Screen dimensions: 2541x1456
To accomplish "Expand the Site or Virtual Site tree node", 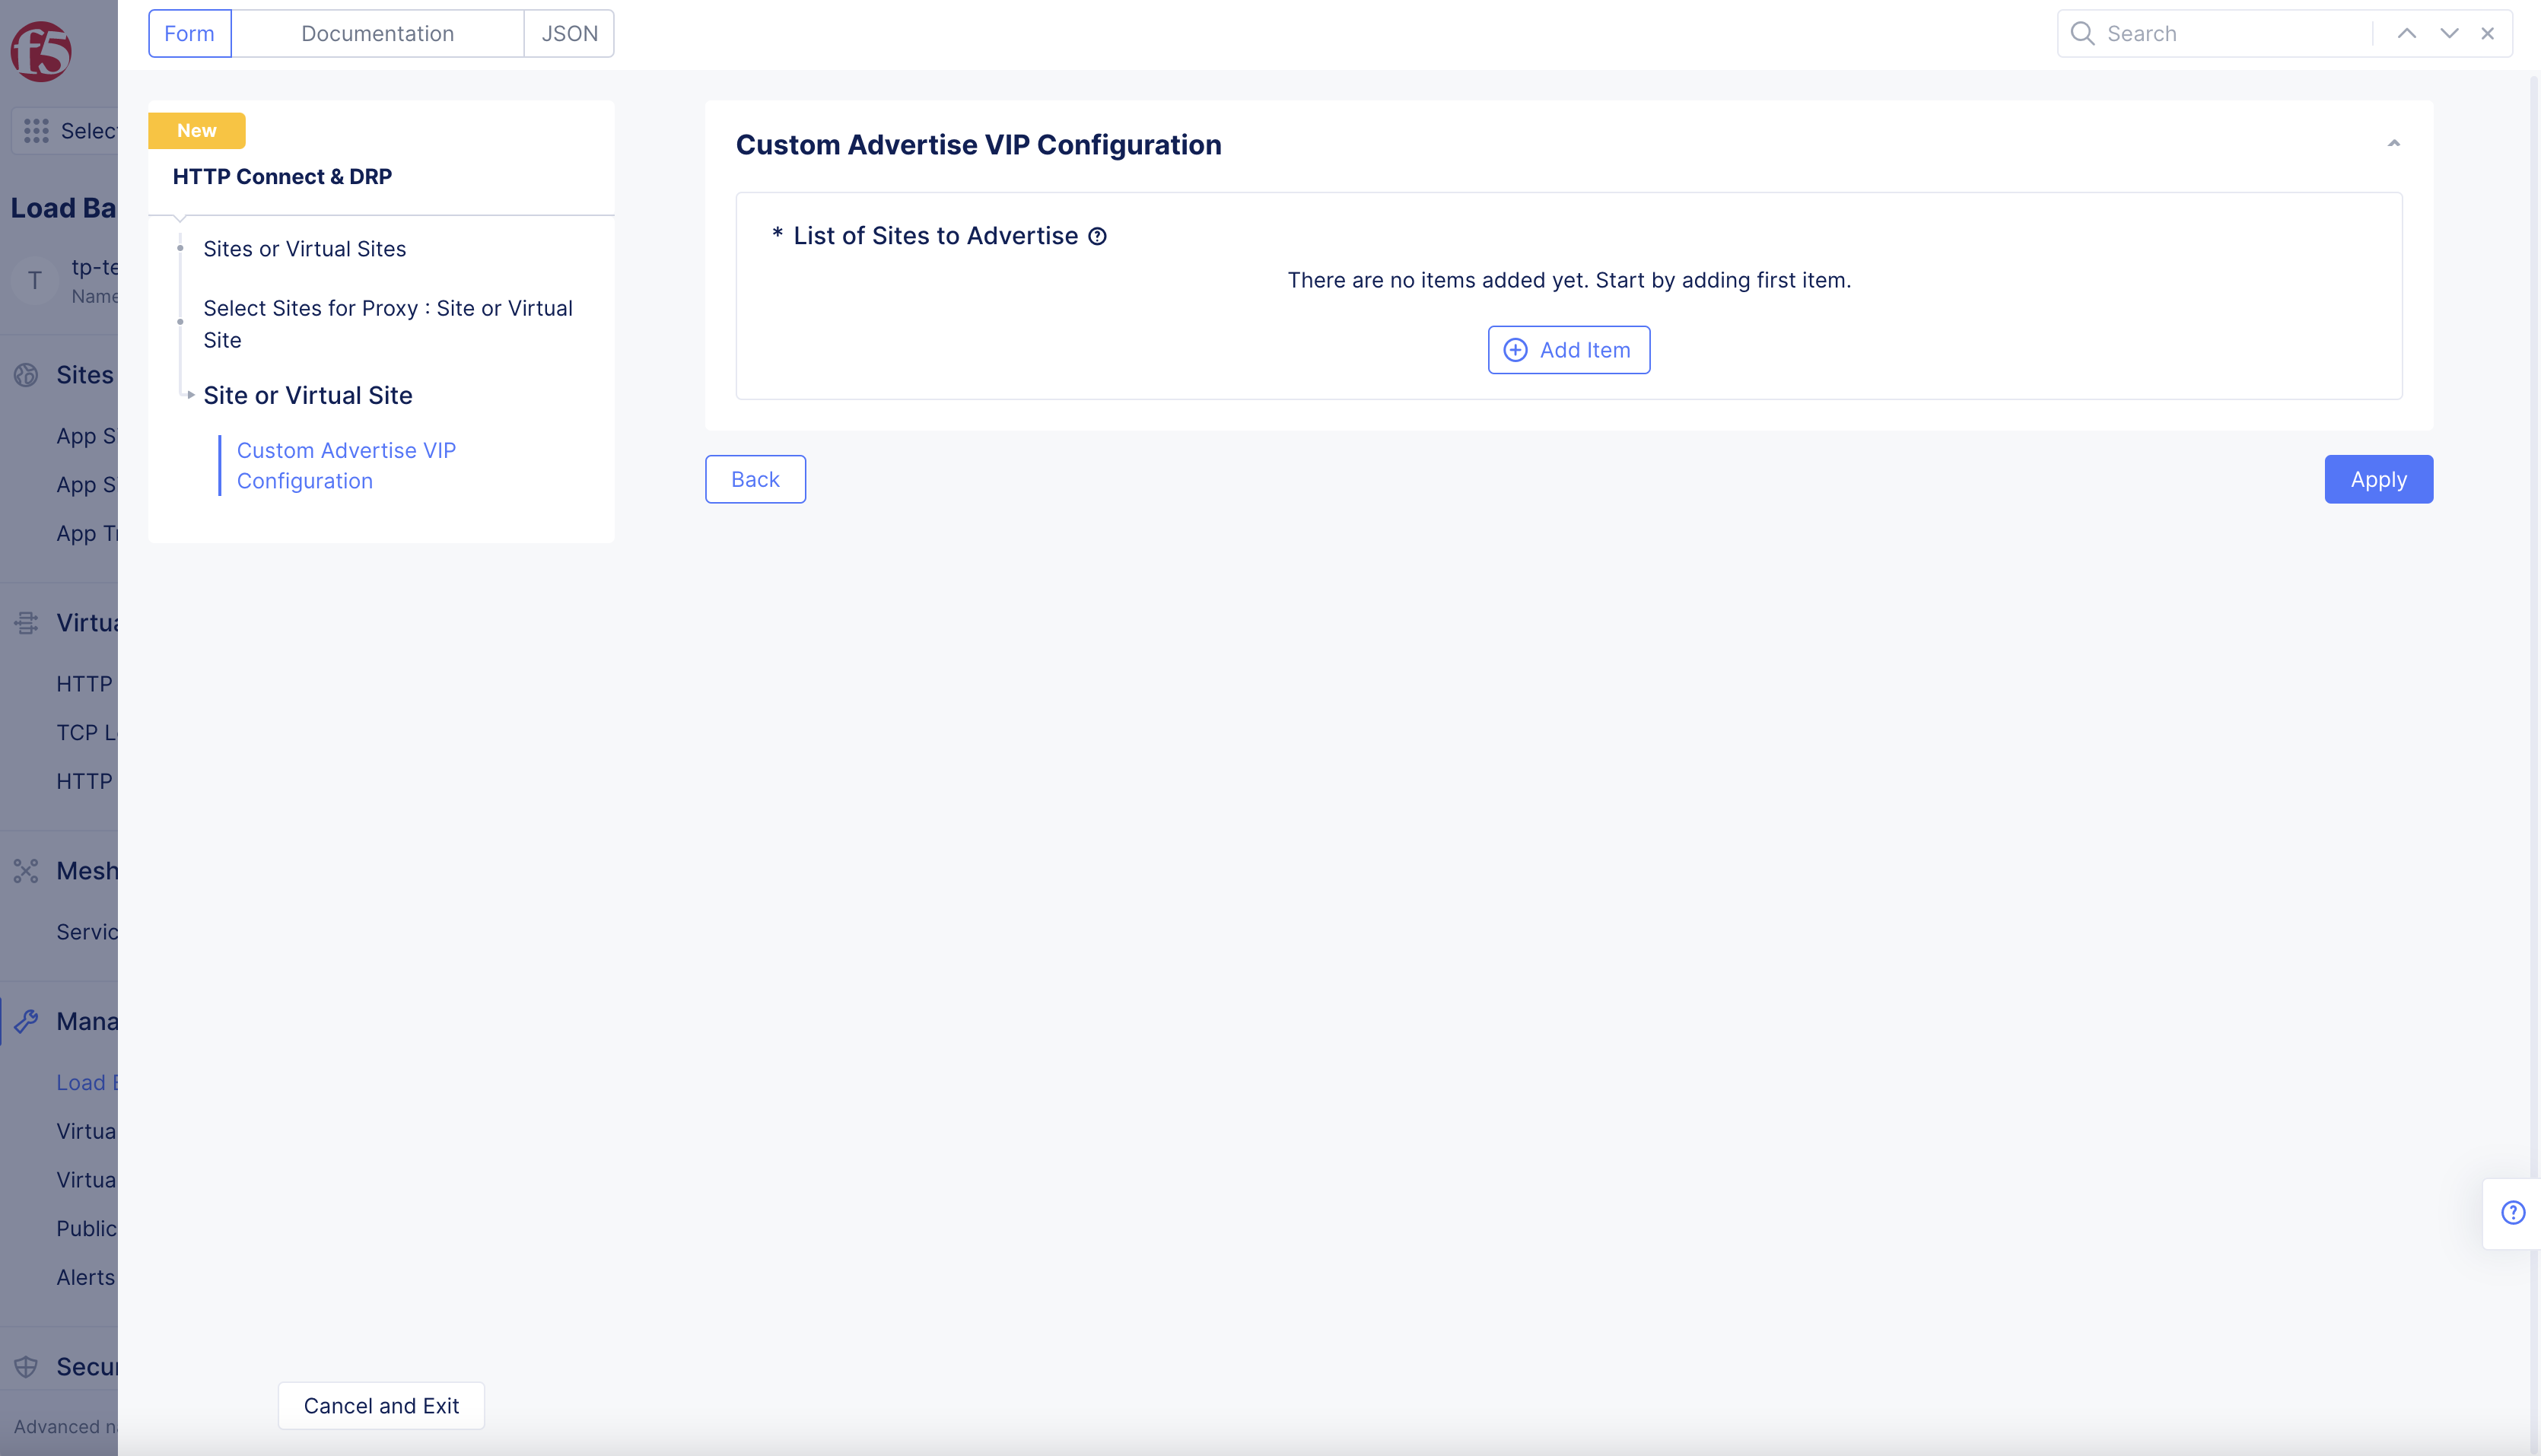I will (x=191, y=396).
